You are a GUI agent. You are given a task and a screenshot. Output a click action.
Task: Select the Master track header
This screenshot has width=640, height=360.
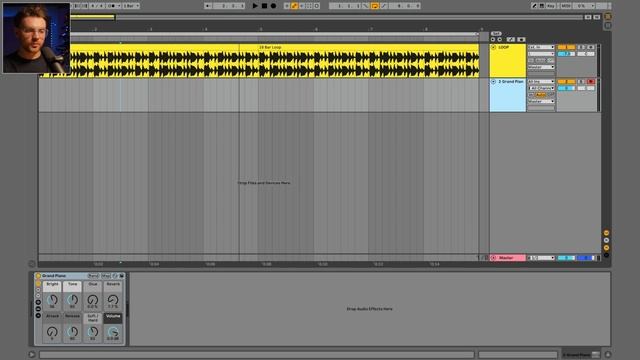tap(508, 258)
